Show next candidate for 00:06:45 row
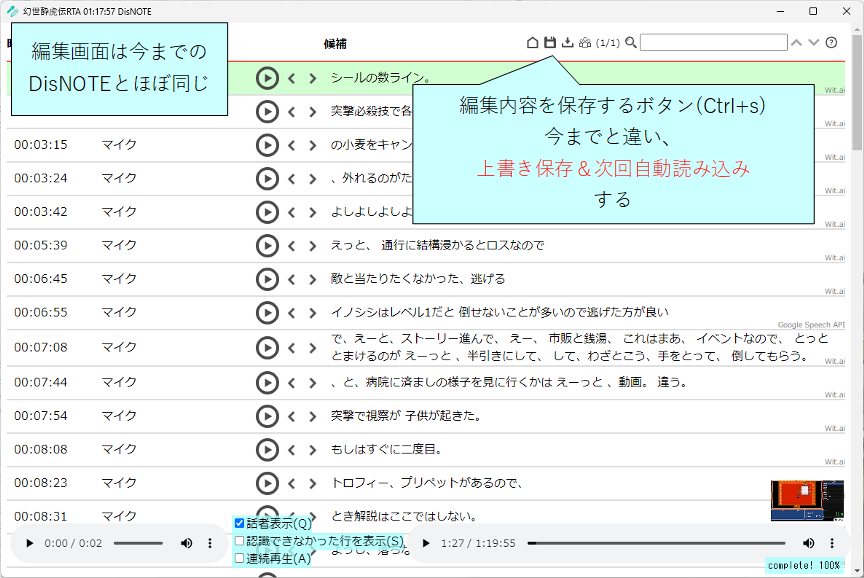This screenshot has width=864, height=578. coord(312,280)
